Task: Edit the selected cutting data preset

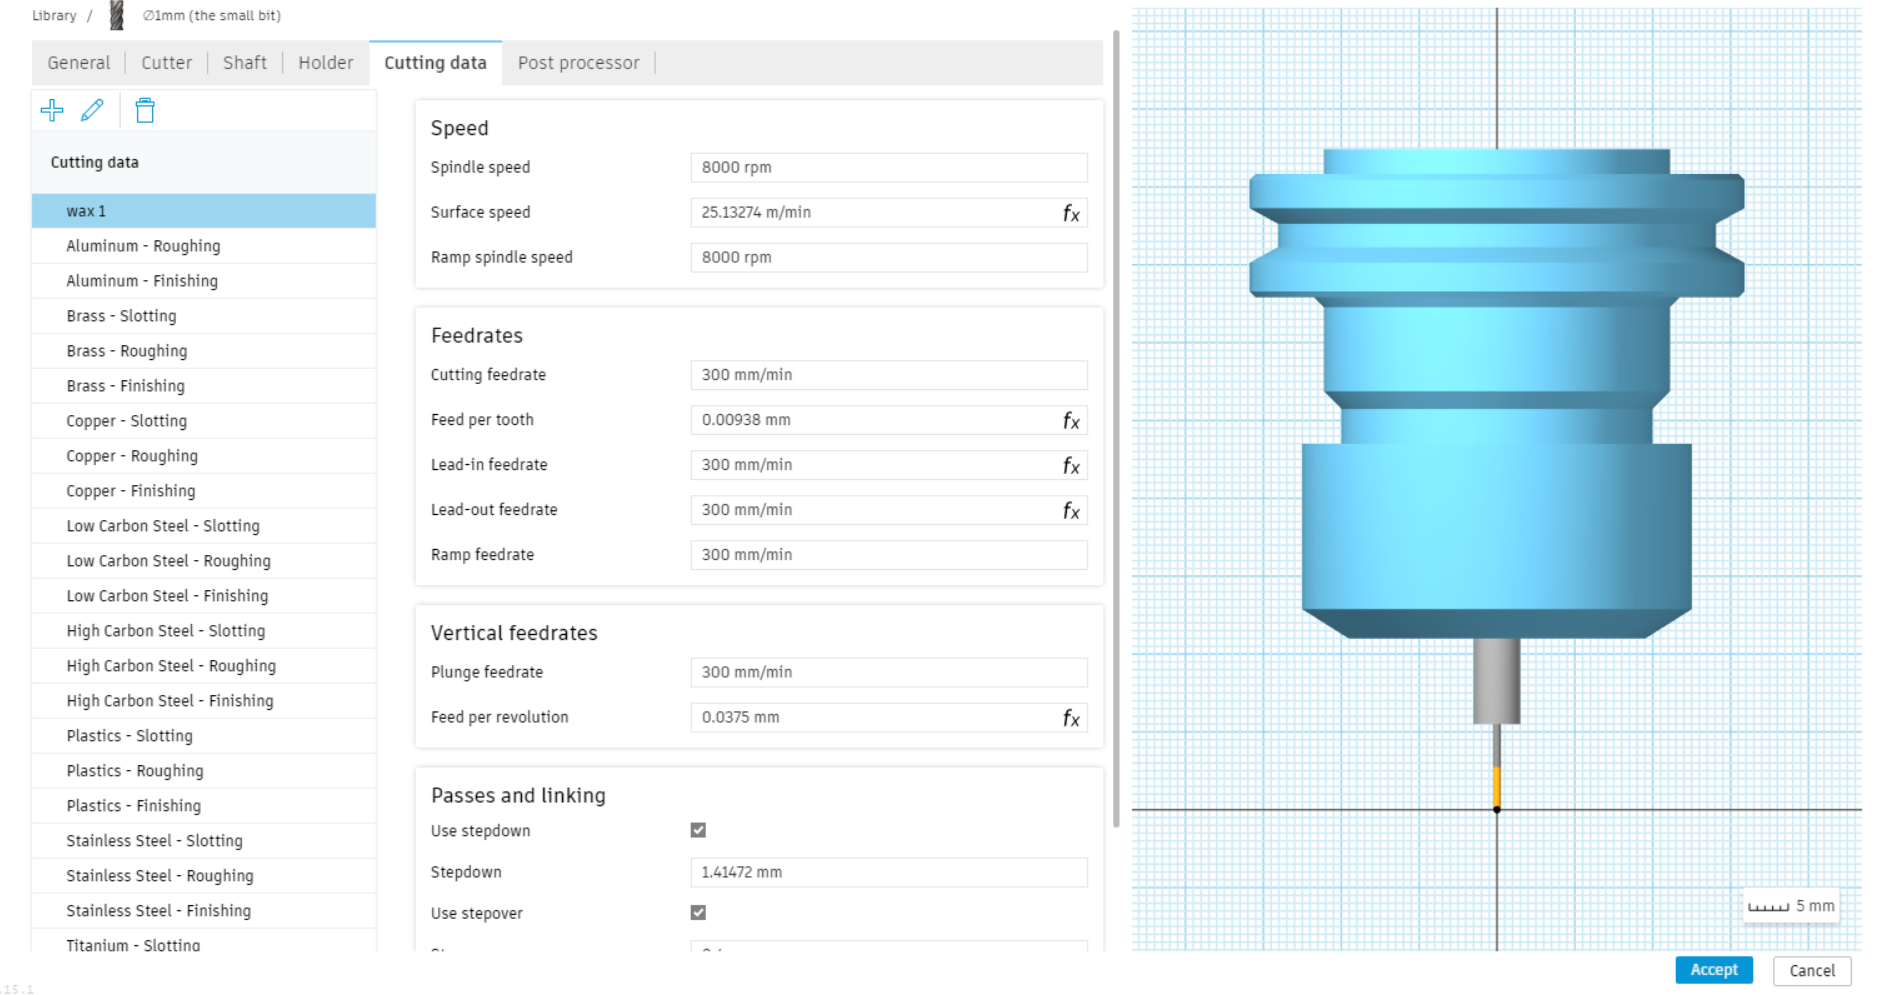Action: click(92, 110)
